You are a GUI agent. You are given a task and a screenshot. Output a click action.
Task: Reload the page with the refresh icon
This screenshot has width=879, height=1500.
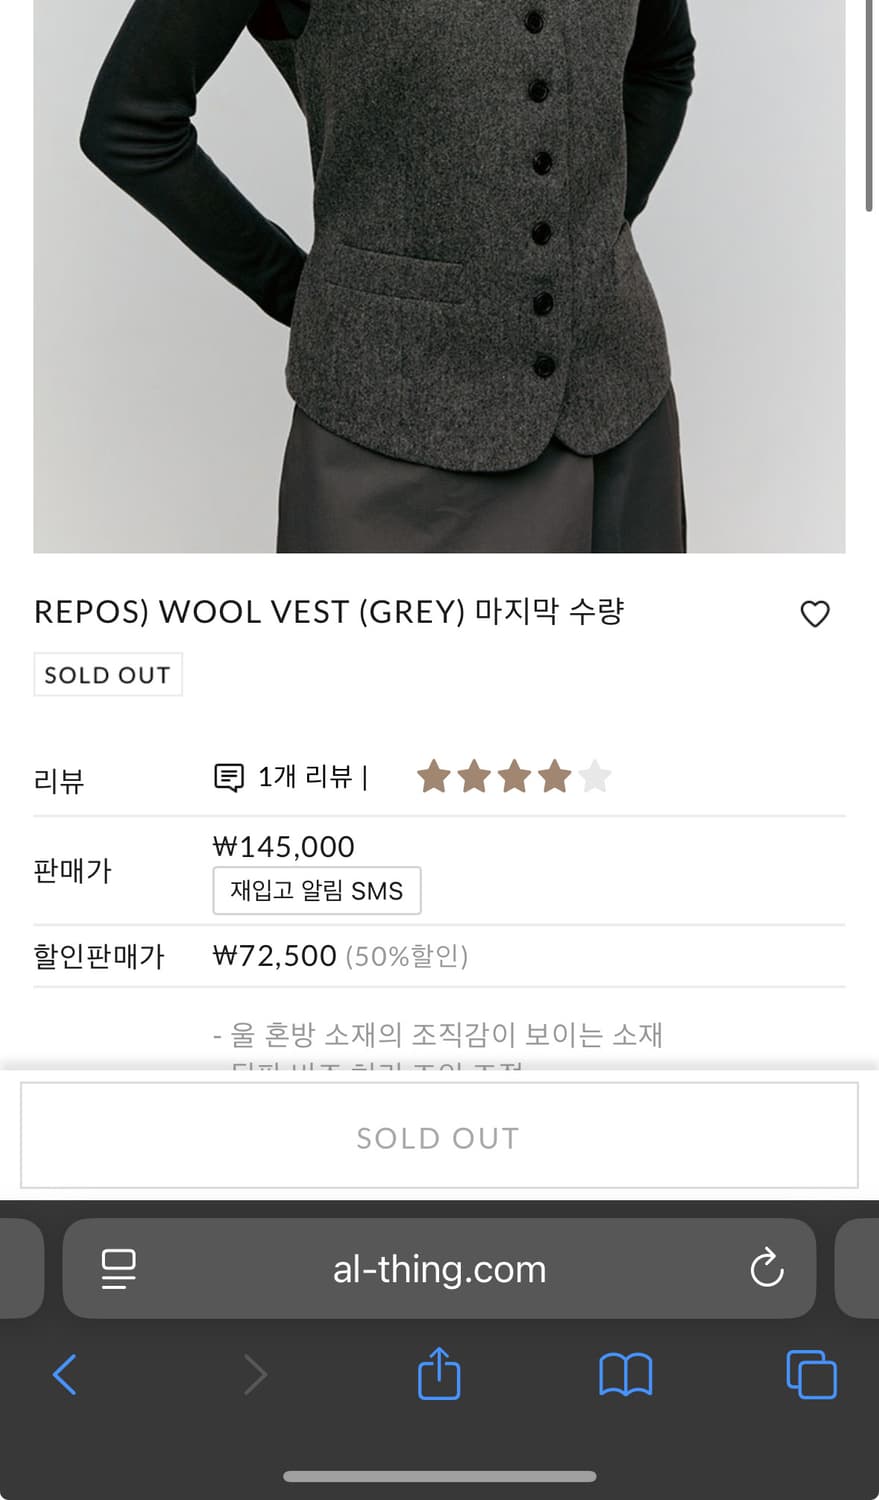766,1268
